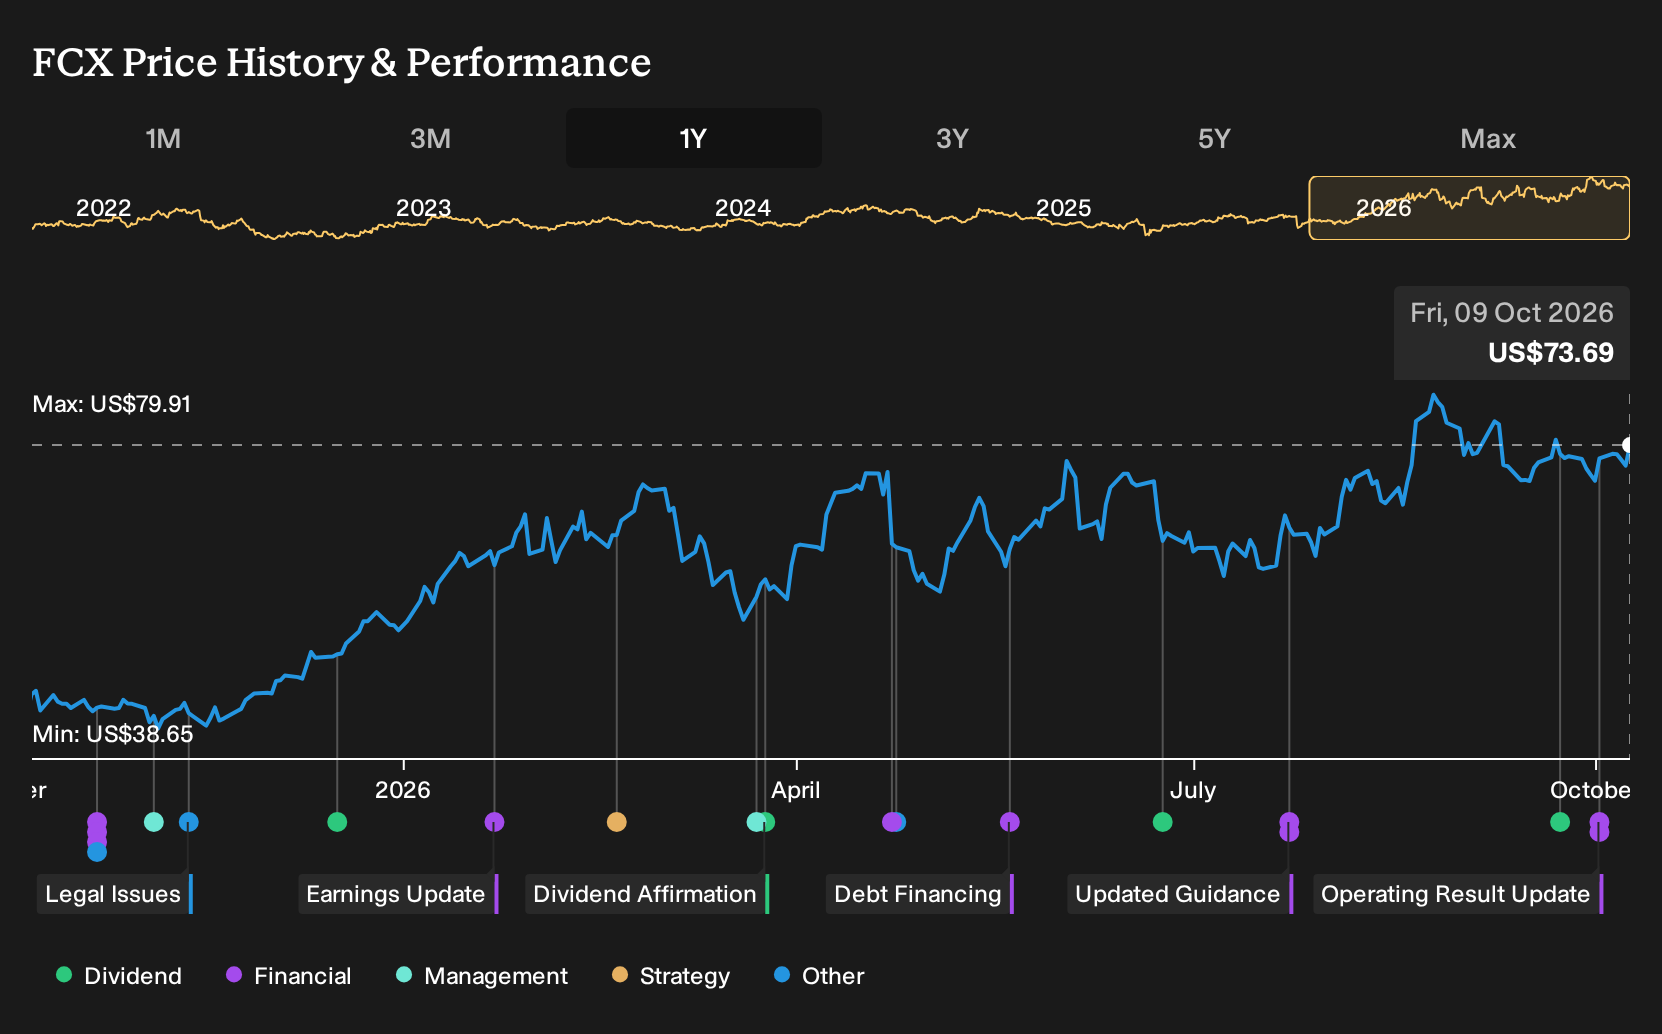Screen dimensions: 1662x1034
Task: Switch to the 5Y time range
Action: tap(1214, 138)
